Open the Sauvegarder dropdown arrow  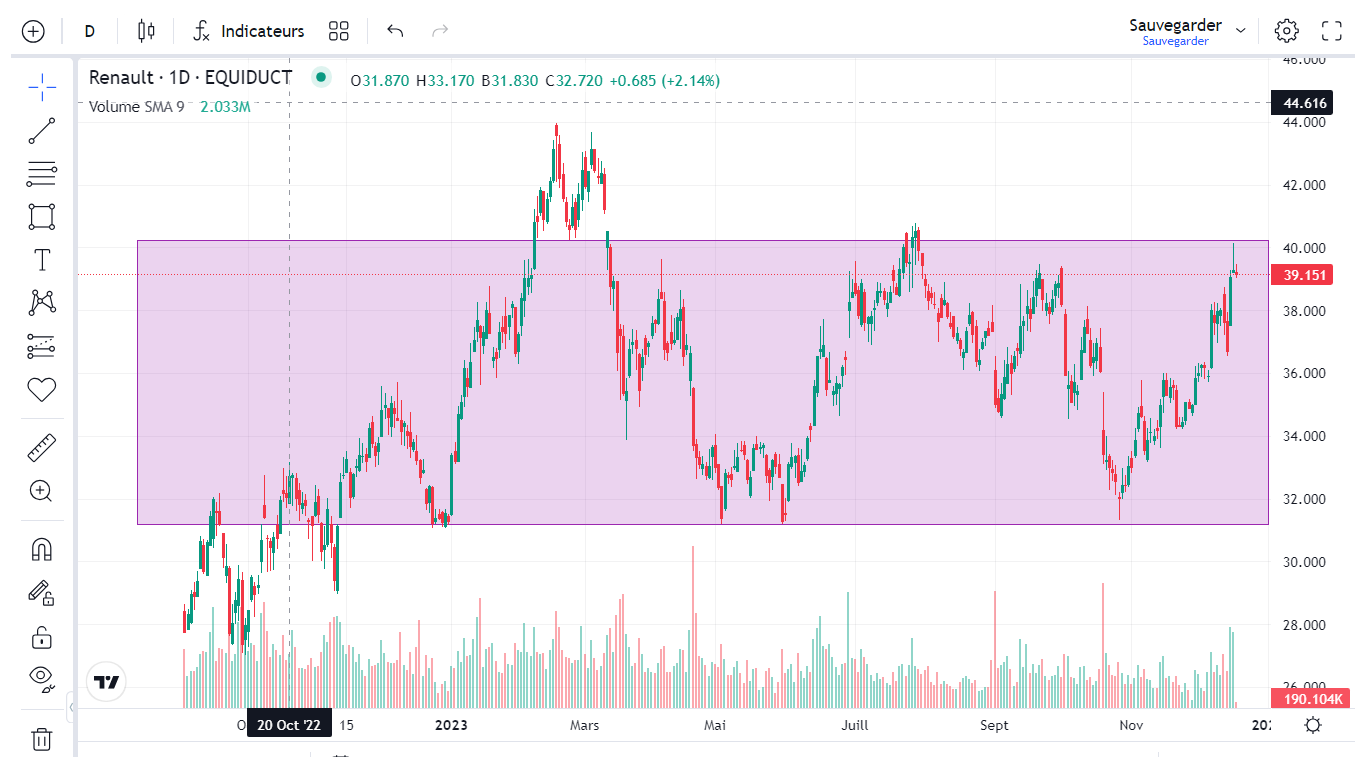1241,31
